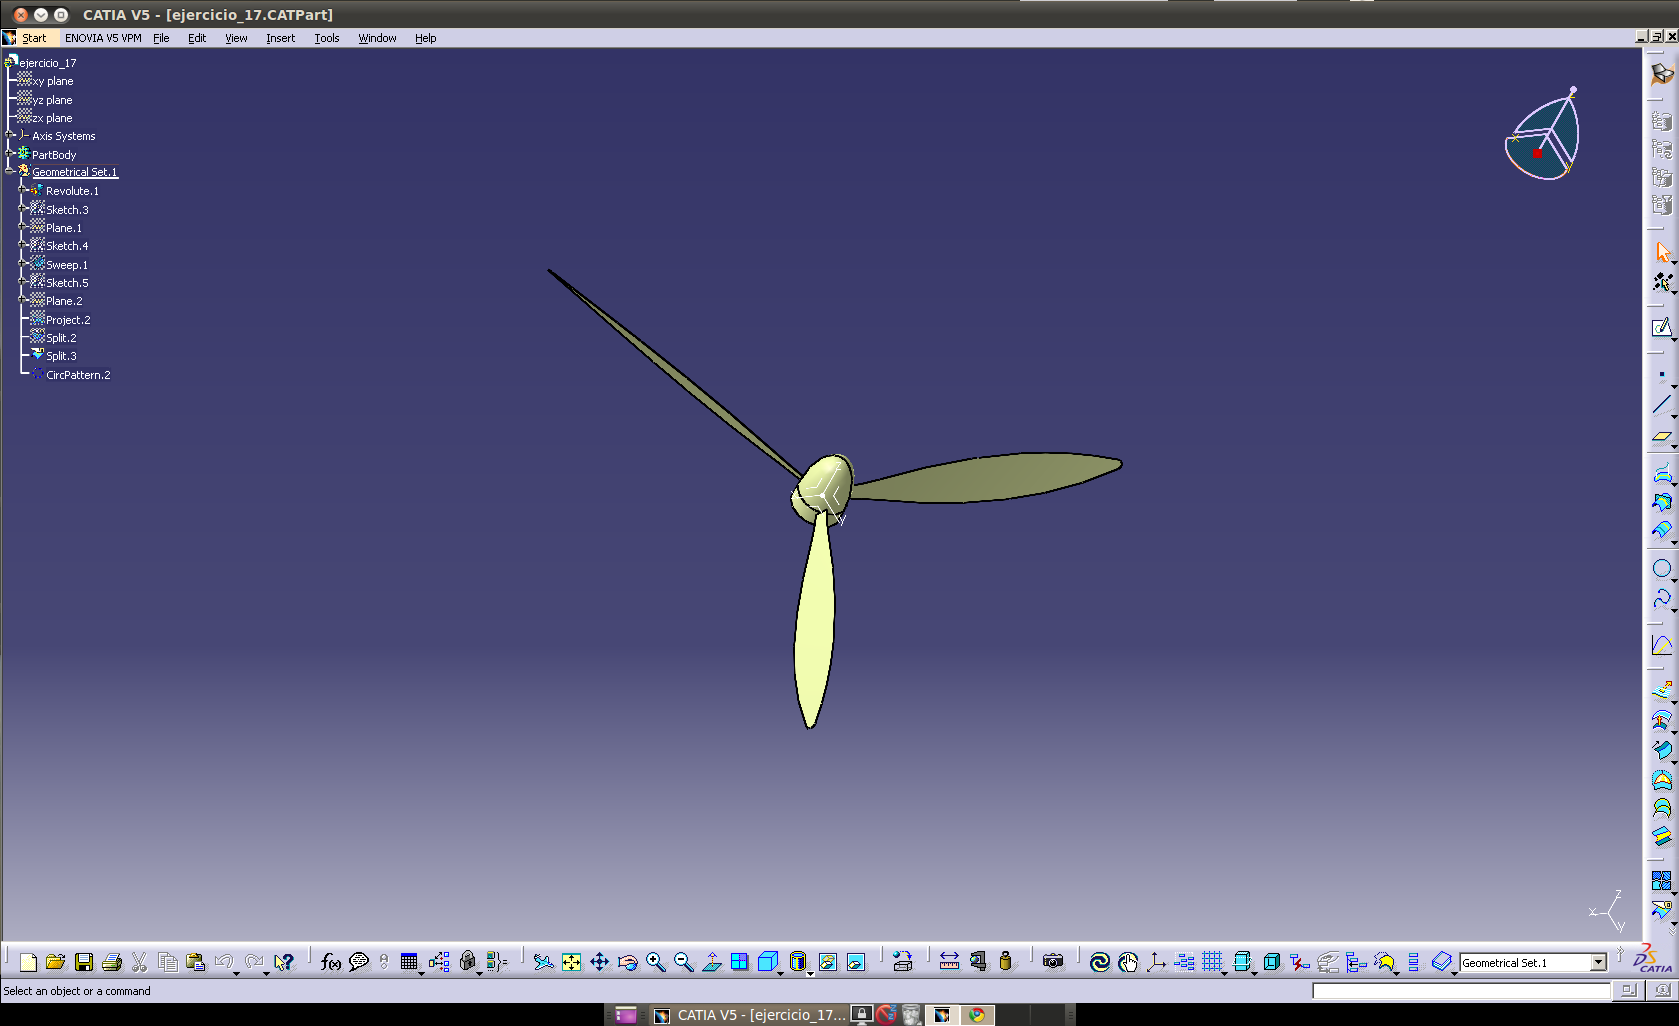Screen dimensions: 1679x1026
Task: Click the Measure Inertia weight icon
Action: [1005, 962]
